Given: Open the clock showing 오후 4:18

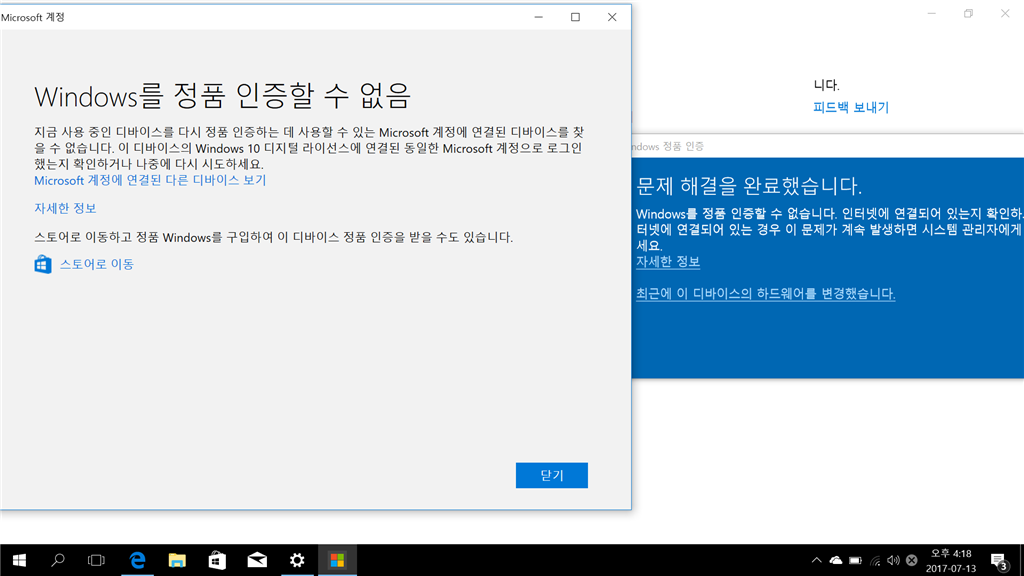Looking at the screenshot, I should pyautogui.click(x=951, y=560).
